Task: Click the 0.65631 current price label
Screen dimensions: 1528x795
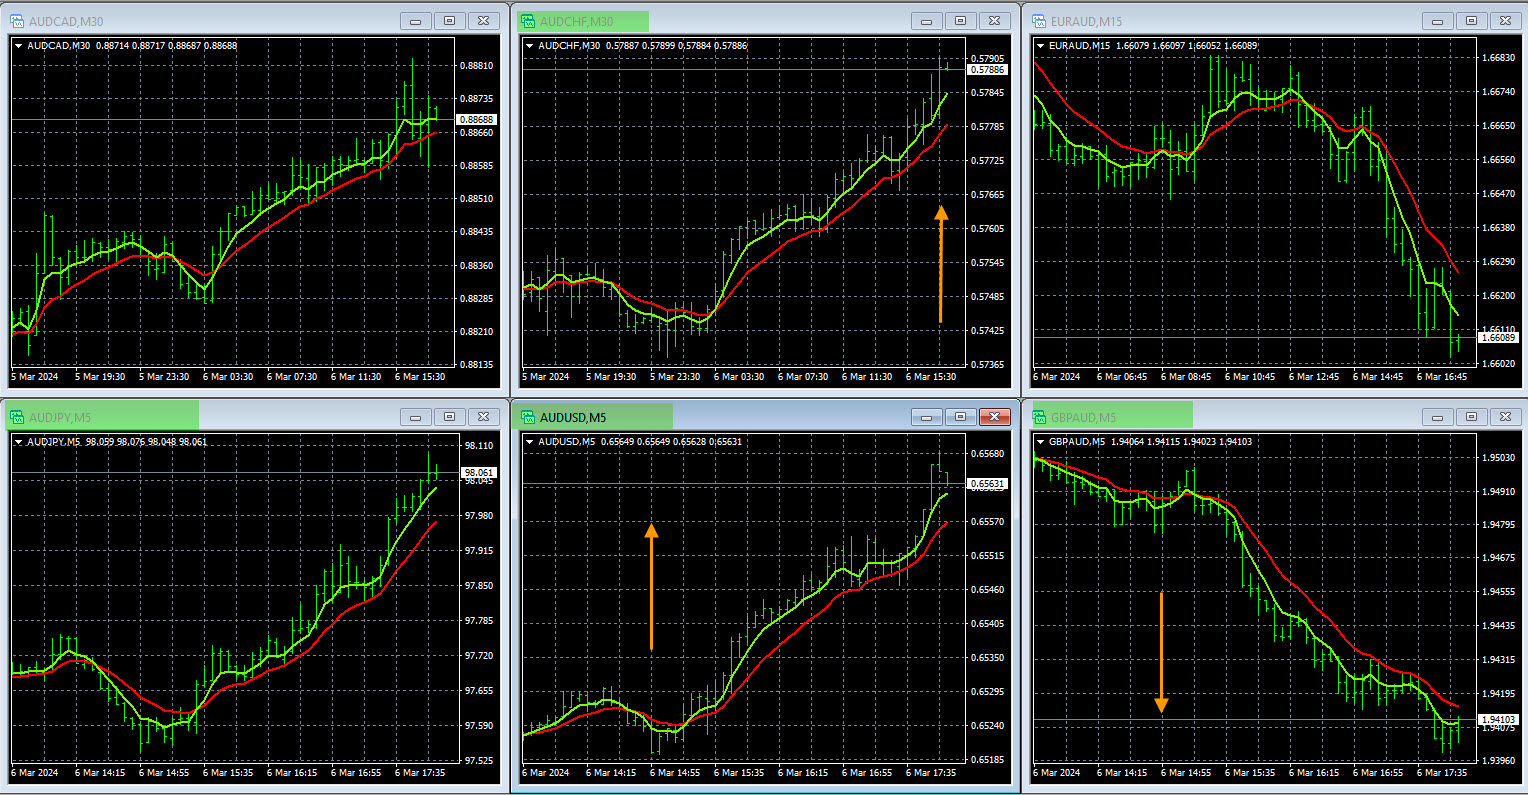Action: (x=988, y=484)
